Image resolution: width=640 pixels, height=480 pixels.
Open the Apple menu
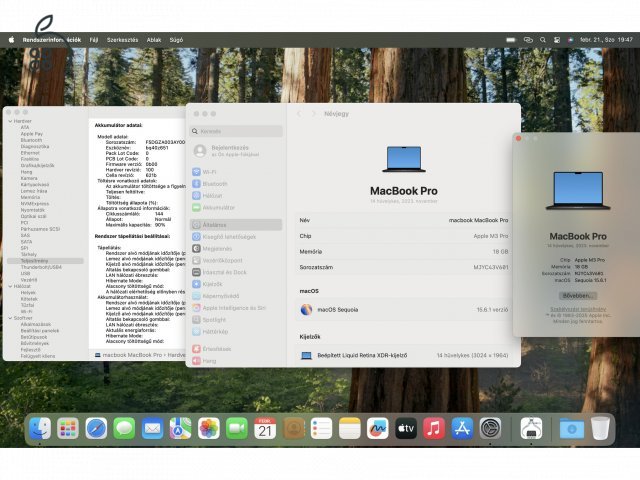11,40
